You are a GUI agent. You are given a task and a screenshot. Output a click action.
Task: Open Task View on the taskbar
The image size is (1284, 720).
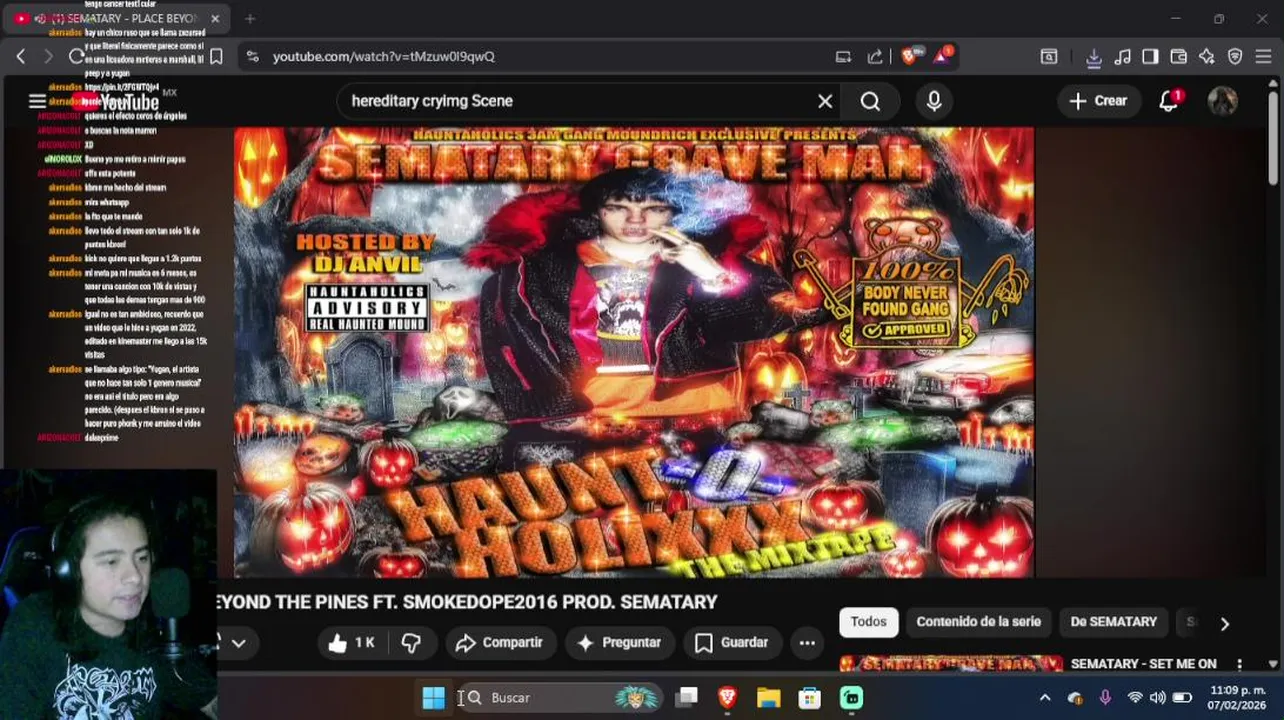click(686, 698)
